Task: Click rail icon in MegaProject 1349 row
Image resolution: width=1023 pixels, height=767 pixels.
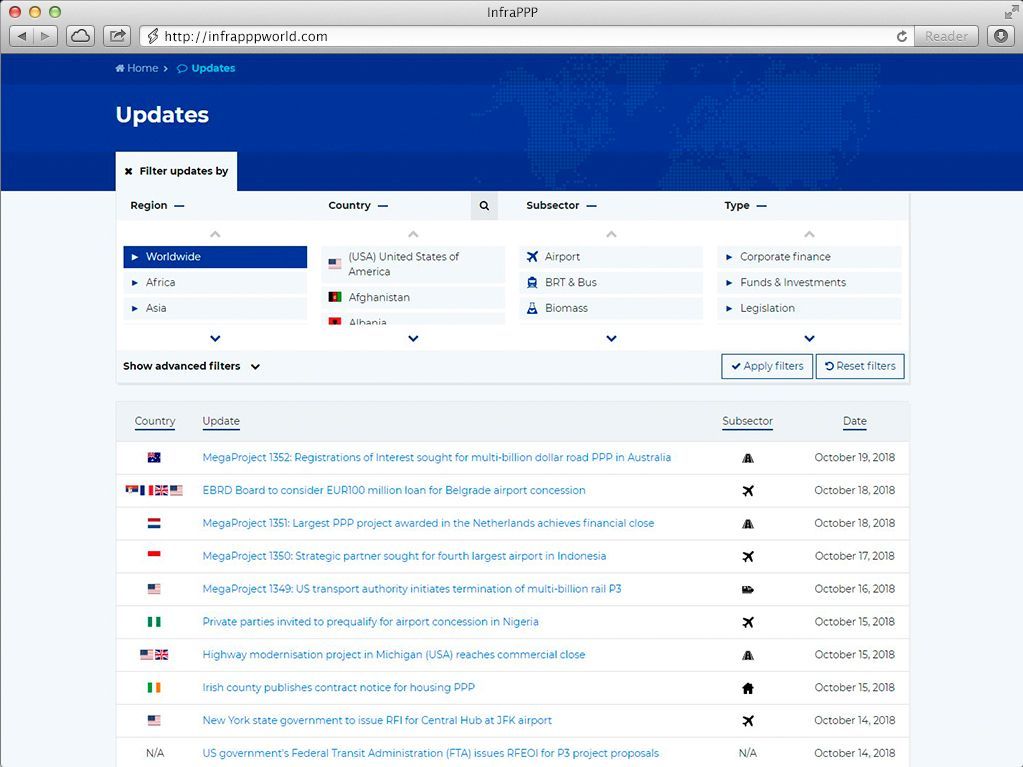Action: coord(747,590)
